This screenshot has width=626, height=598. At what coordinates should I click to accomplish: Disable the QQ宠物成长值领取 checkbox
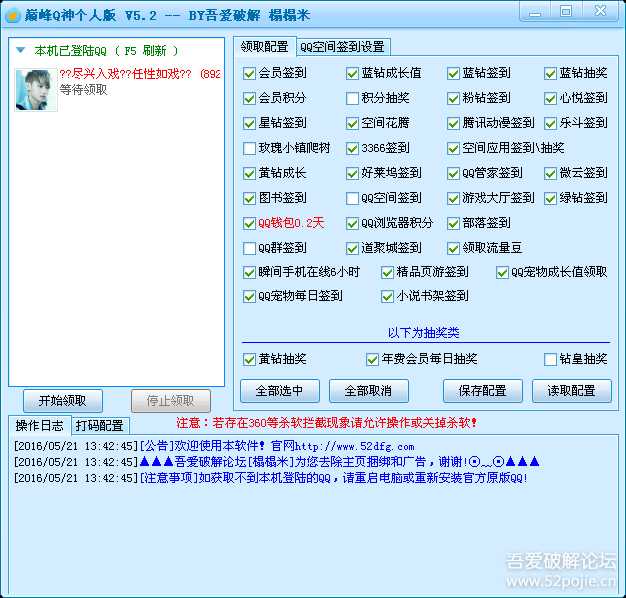[502, 272]
